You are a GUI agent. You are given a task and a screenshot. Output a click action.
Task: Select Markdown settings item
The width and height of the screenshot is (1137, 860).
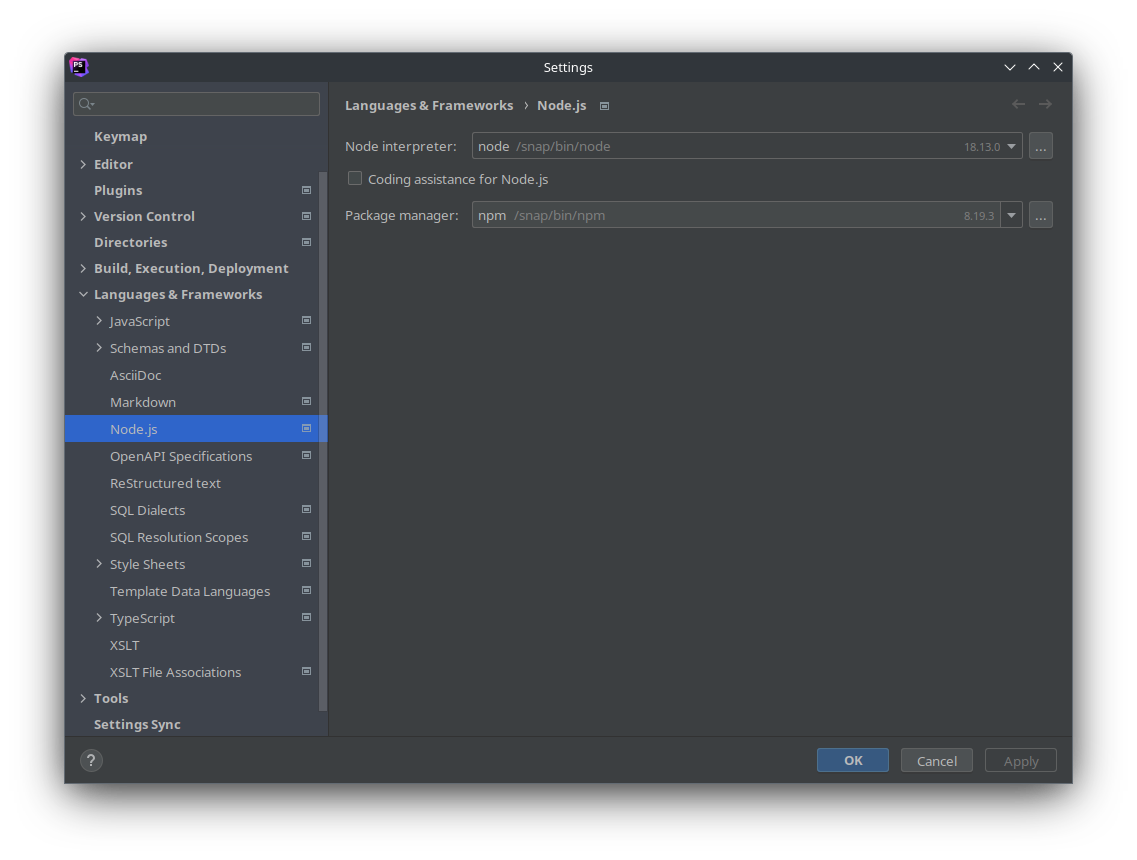[x=143, y=402]
